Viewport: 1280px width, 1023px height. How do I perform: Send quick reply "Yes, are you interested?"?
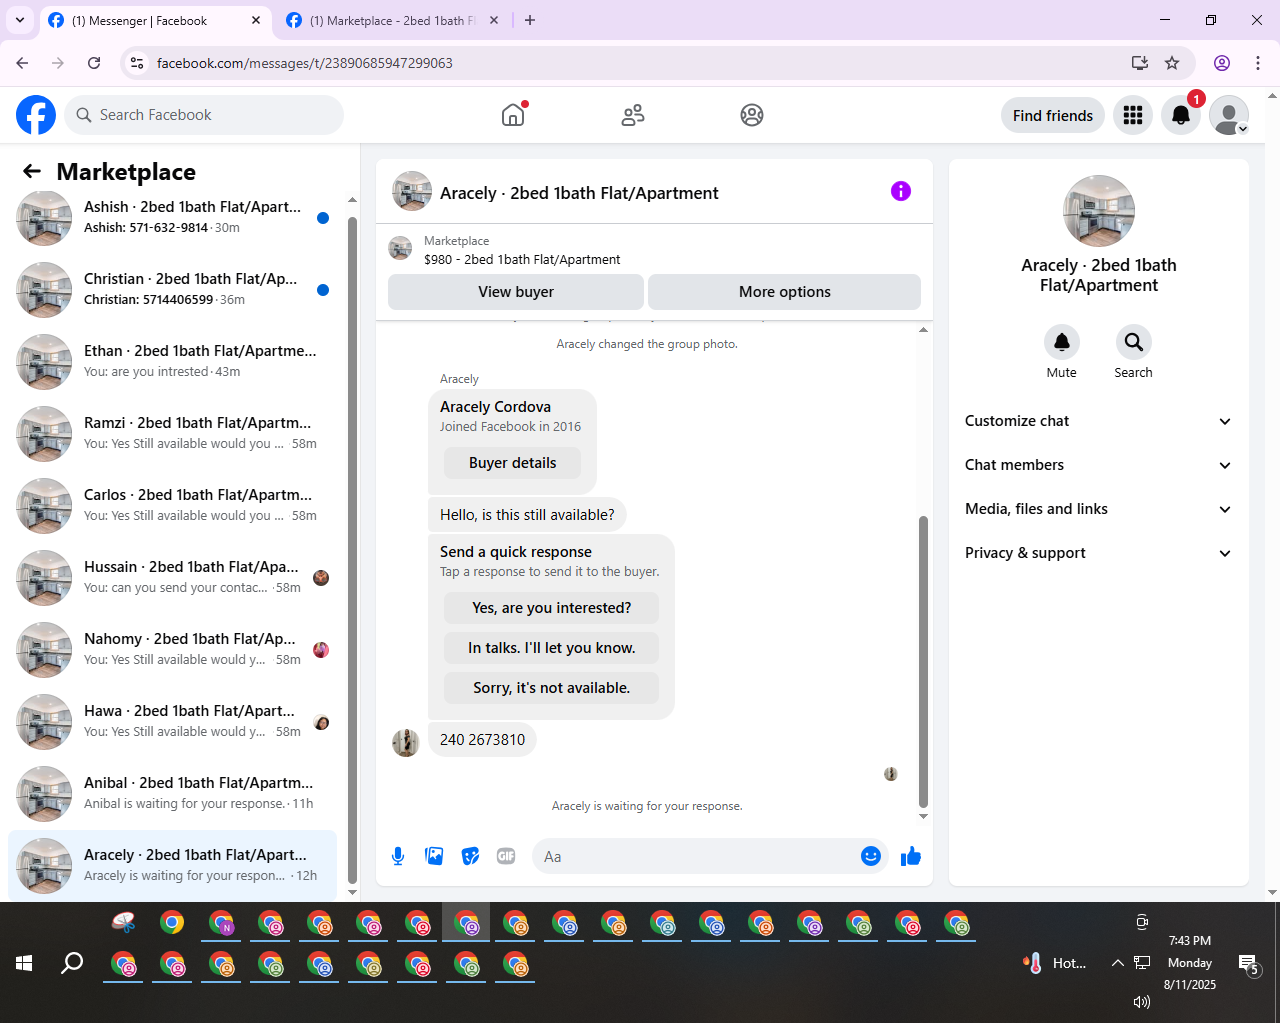tap(552, 608)
